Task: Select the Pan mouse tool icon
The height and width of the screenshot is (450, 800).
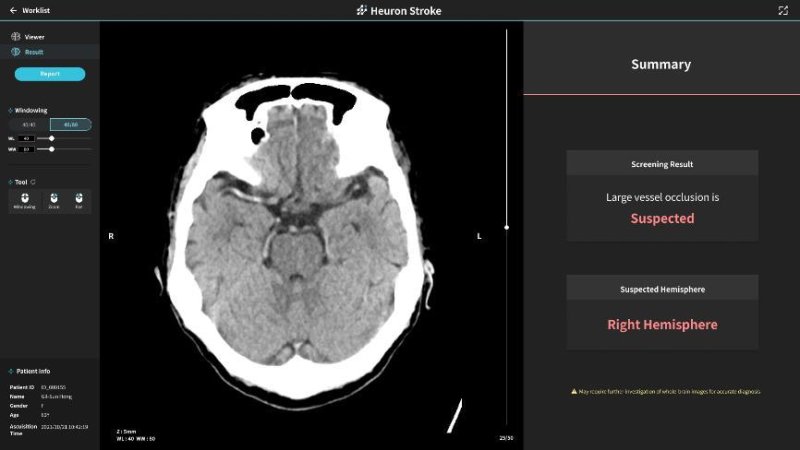Action: 78,199
